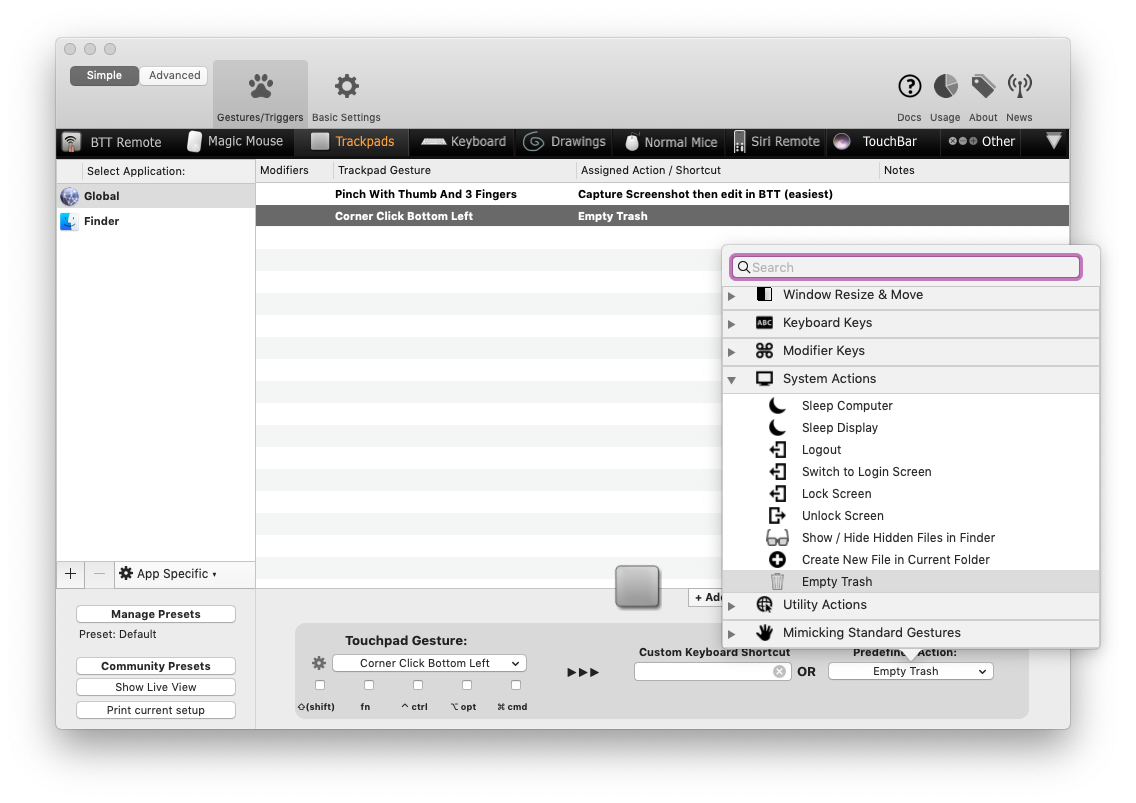Click the System Actions monitor icon
Screen dimensions: 1136x803
click(764, 378)
